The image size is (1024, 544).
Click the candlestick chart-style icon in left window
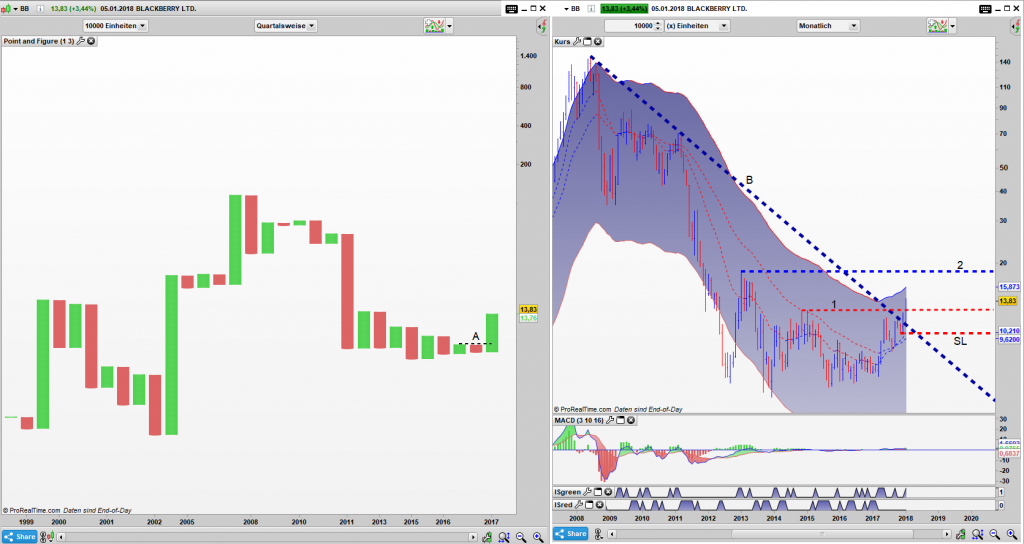pos(6,8)
